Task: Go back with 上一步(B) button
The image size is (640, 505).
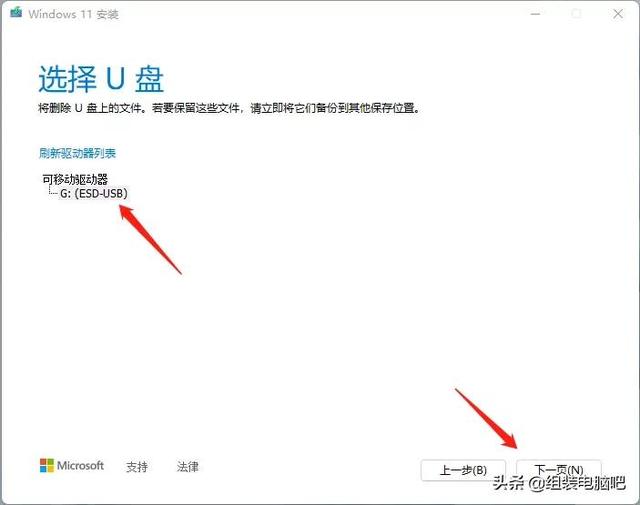Action: [463, 470]
